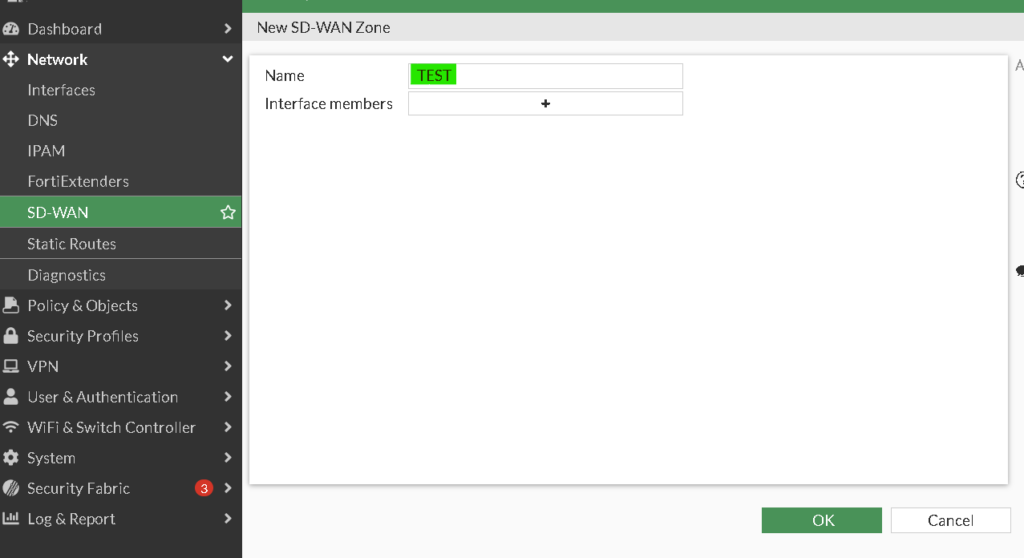Screen dimensions: 1024x558
Task: Click the Name field containing TEST
Action: [x=545, y=76]
